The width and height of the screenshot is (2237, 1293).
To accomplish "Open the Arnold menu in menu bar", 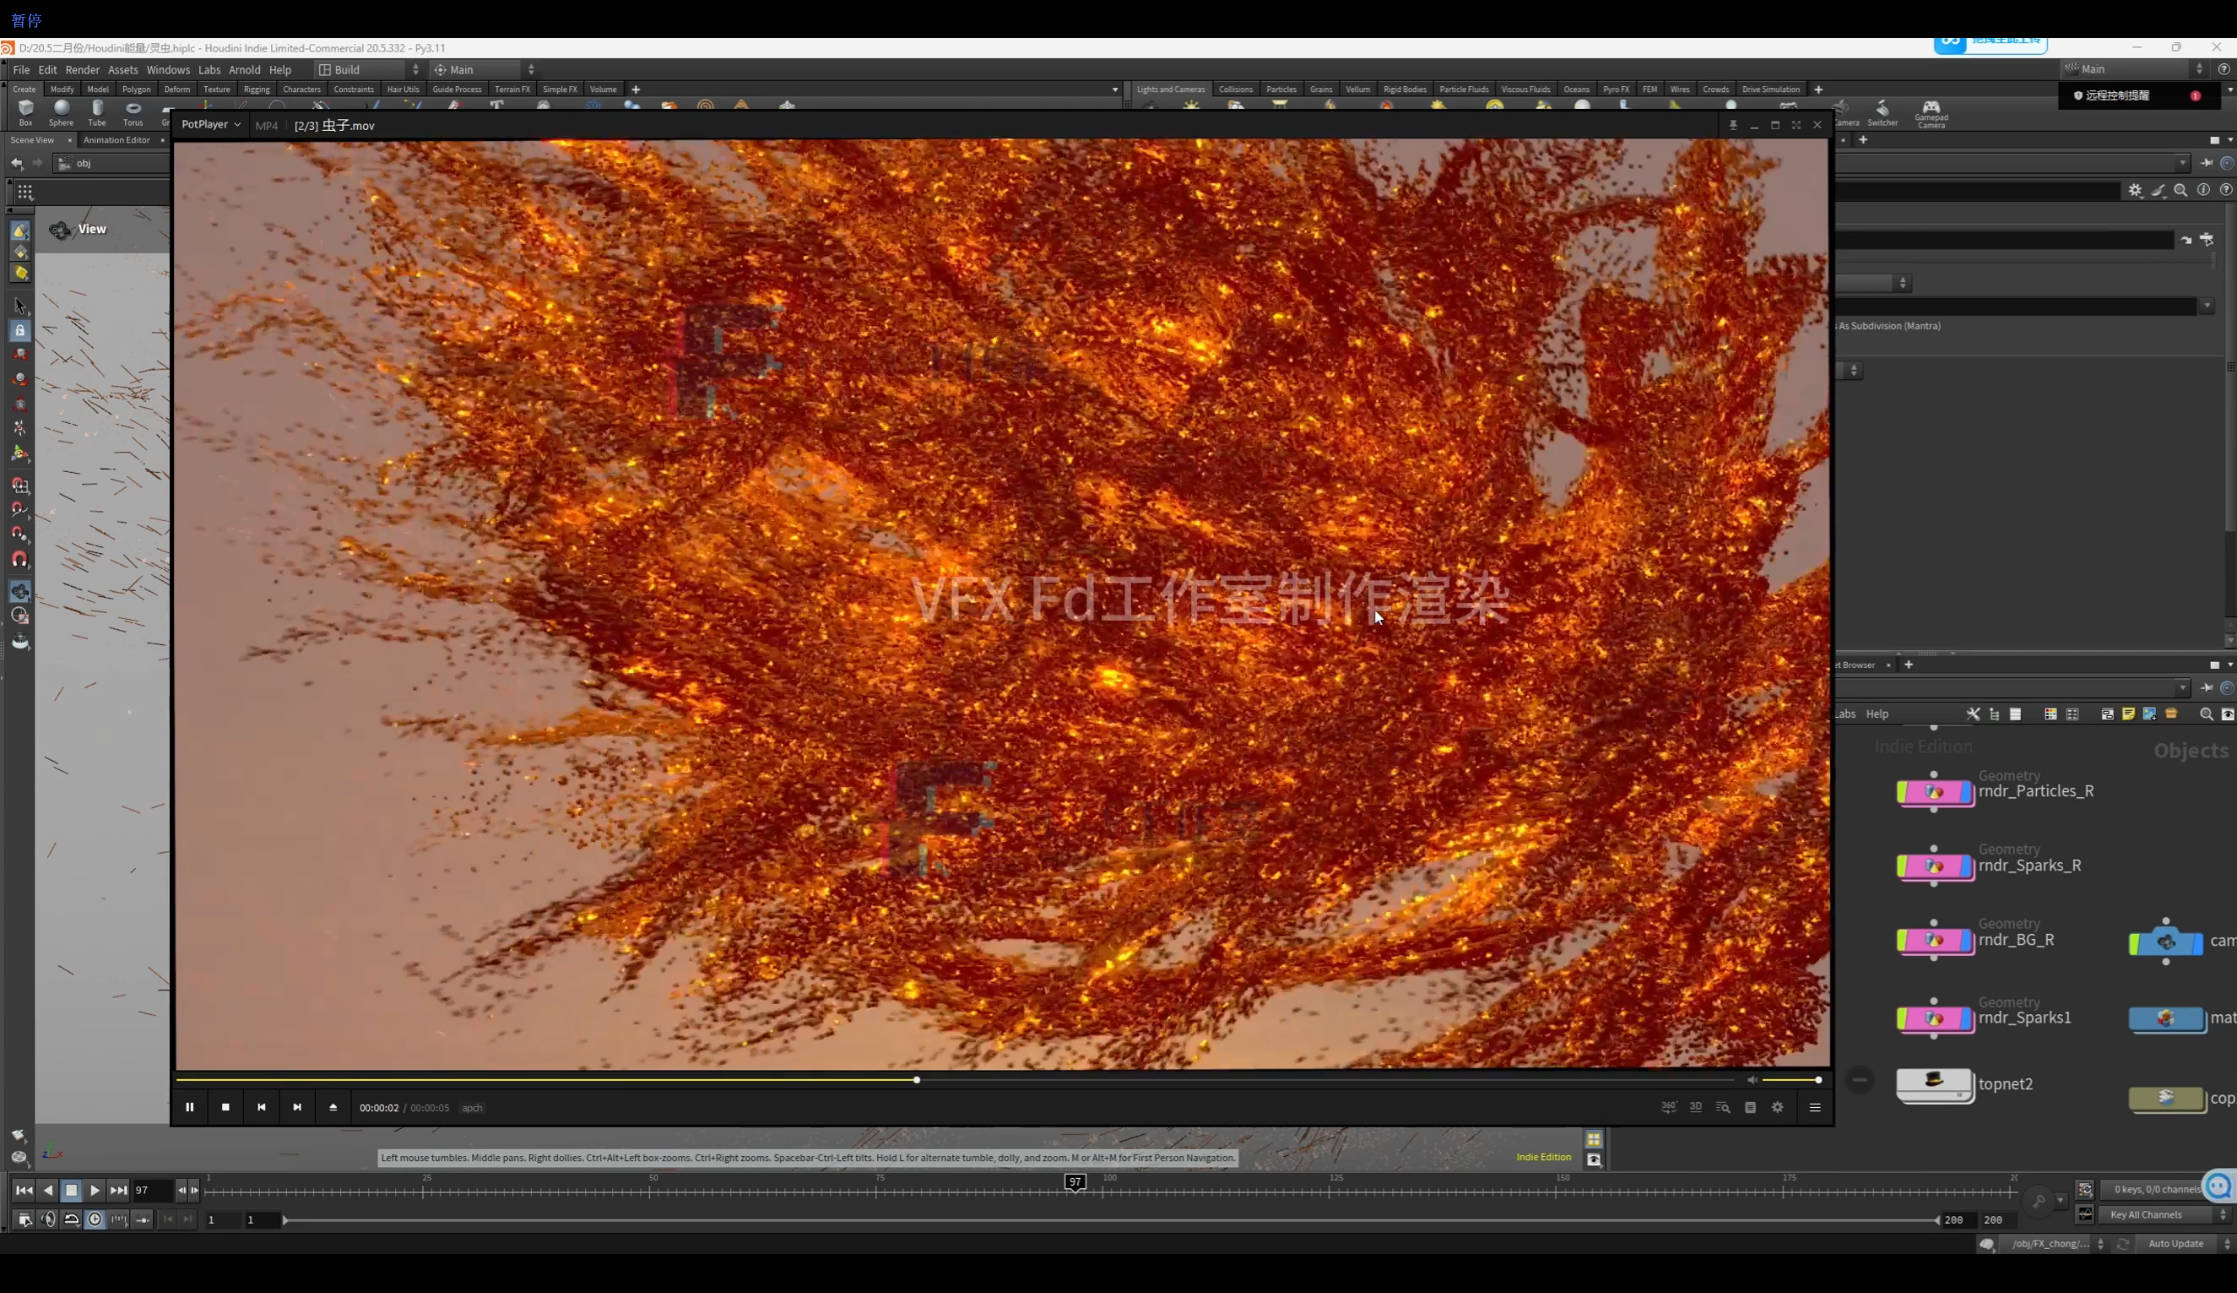I will [x=245, y=69].
